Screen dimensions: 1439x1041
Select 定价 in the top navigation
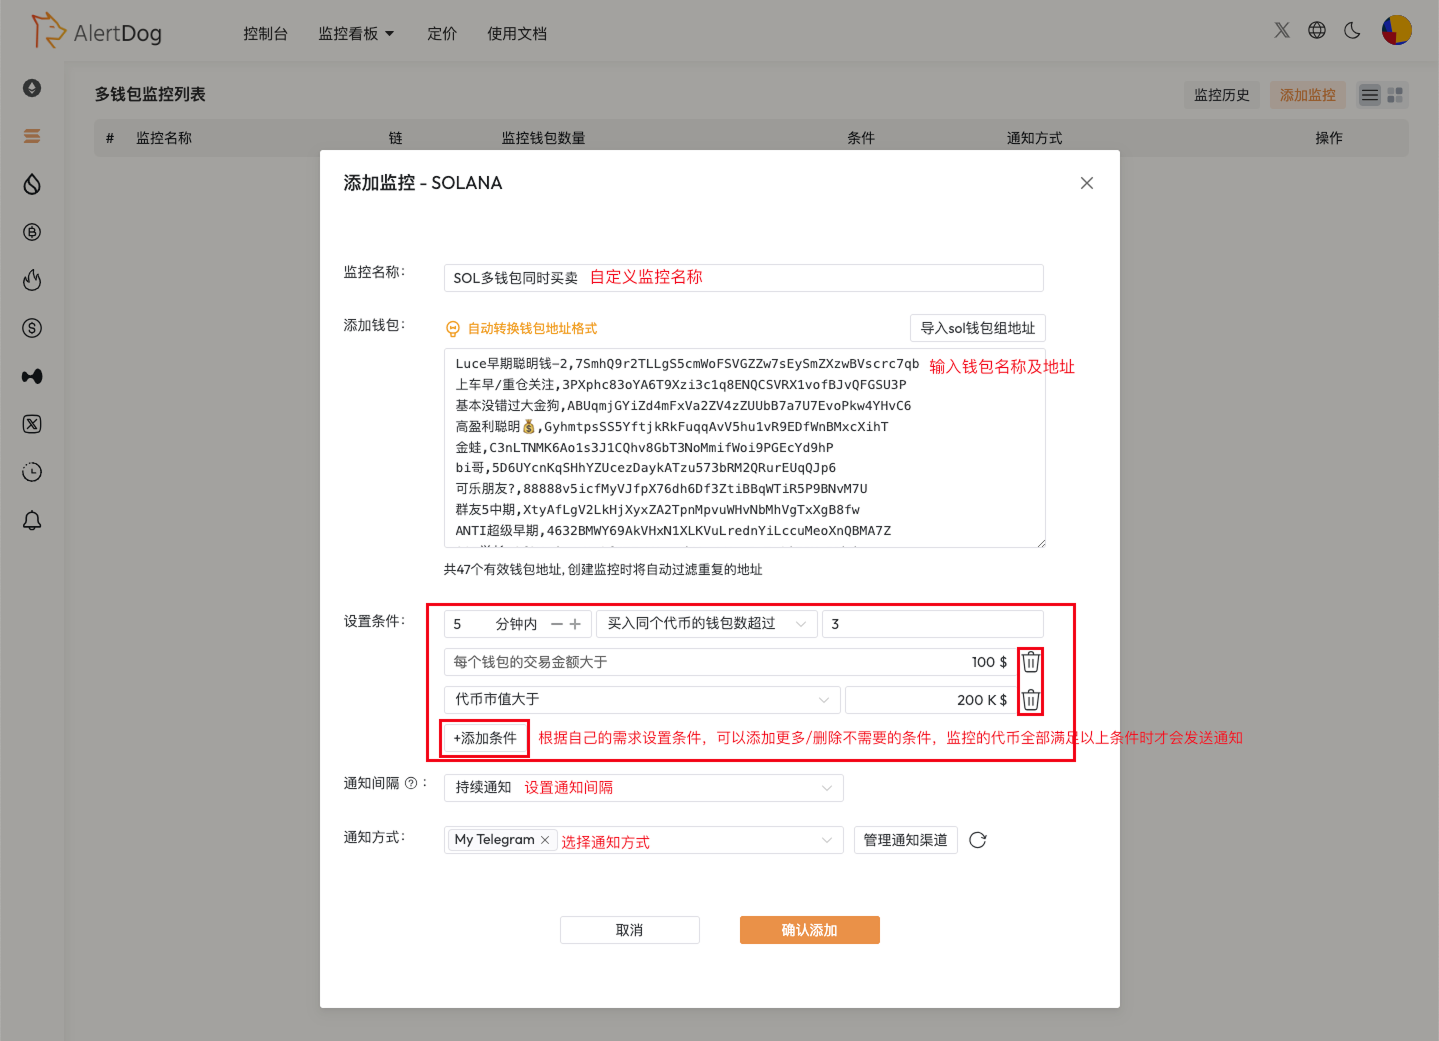coord(441,33)
